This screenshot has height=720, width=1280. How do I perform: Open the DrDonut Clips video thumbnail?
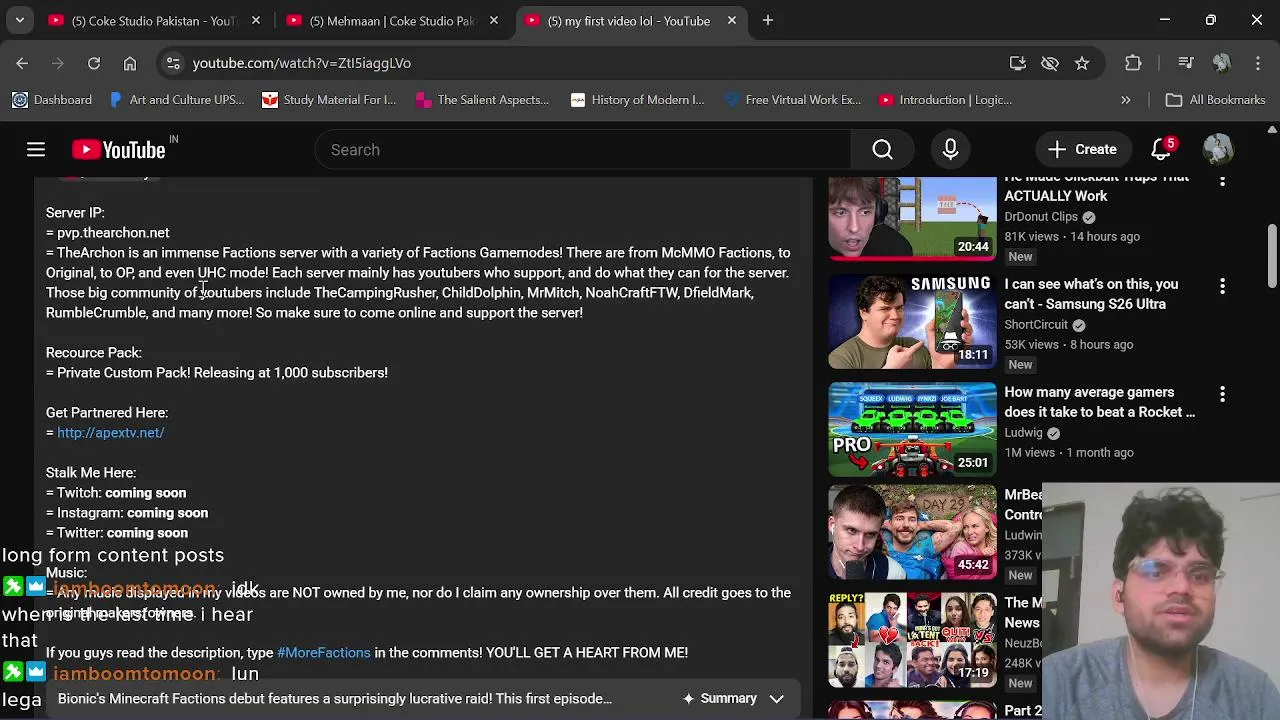click(912, 218)
